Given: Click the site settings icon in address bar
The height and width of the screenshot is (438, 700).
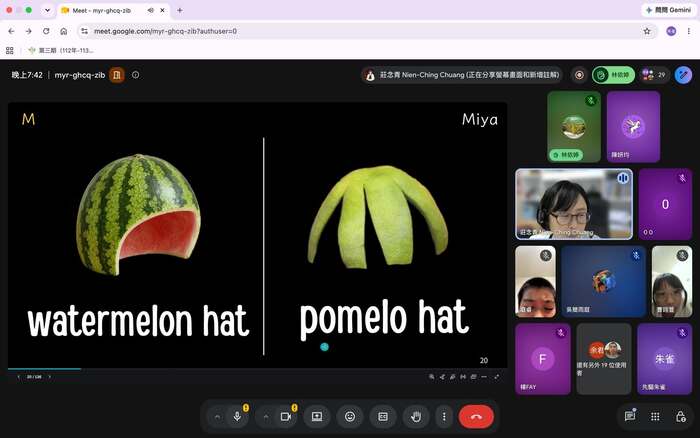Looking at the screenshot, I should click(x=84, y=31).
